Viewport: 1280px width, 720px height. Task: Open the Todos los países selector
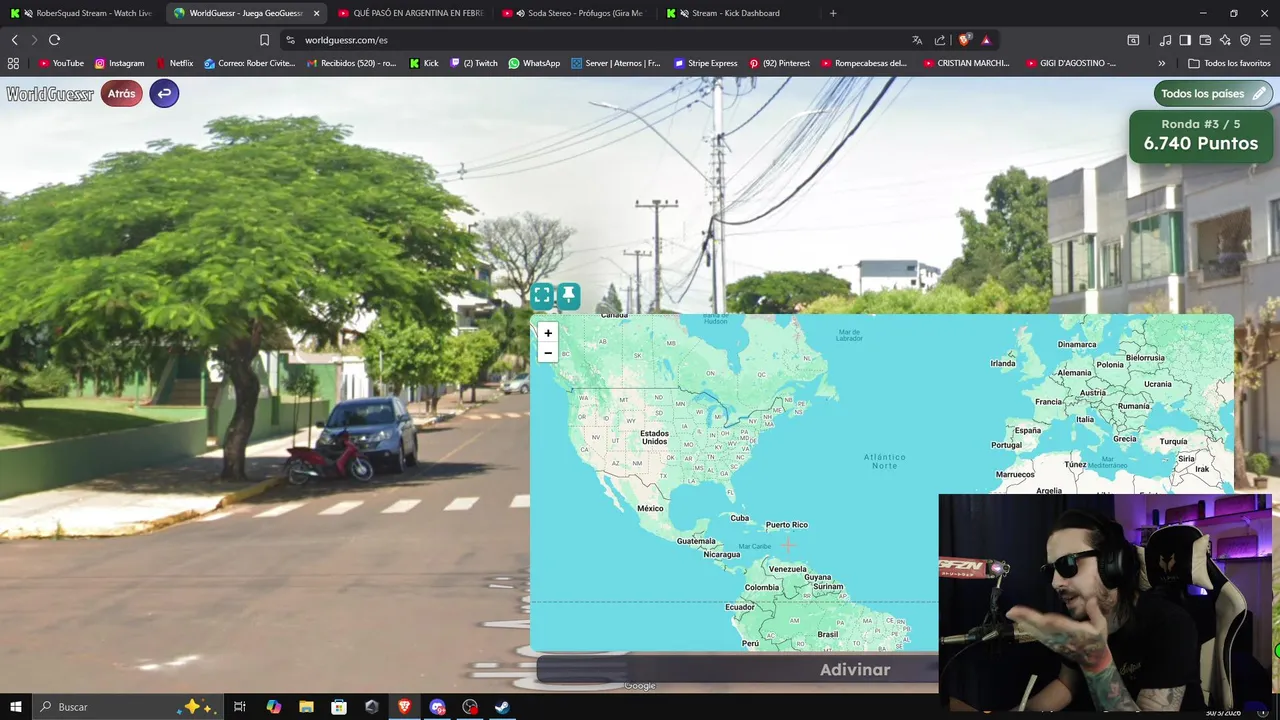tap(1214, 93)
